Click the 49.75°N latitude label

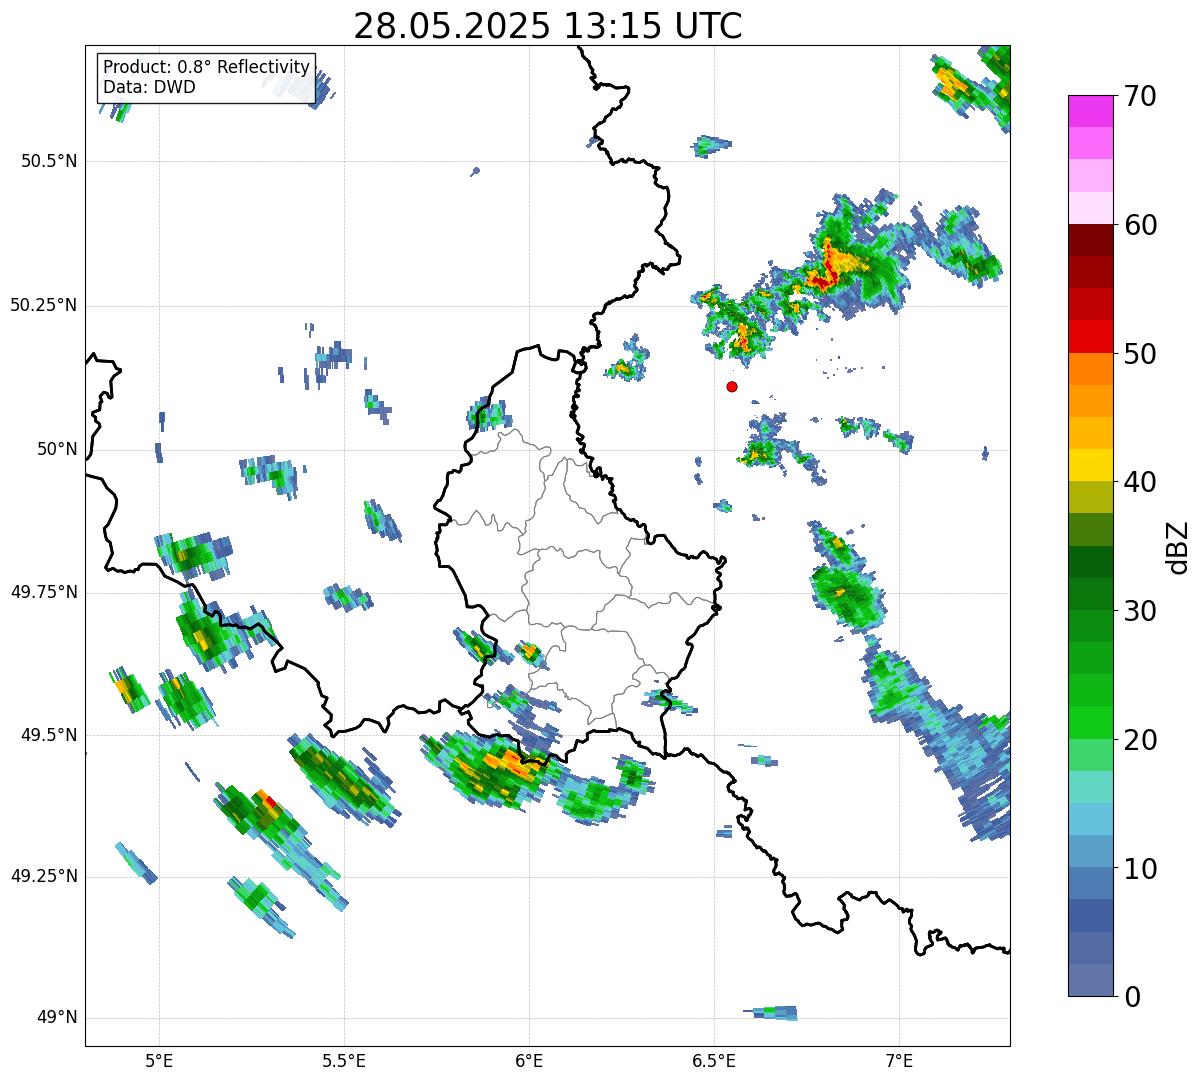(x=44, y=592)
